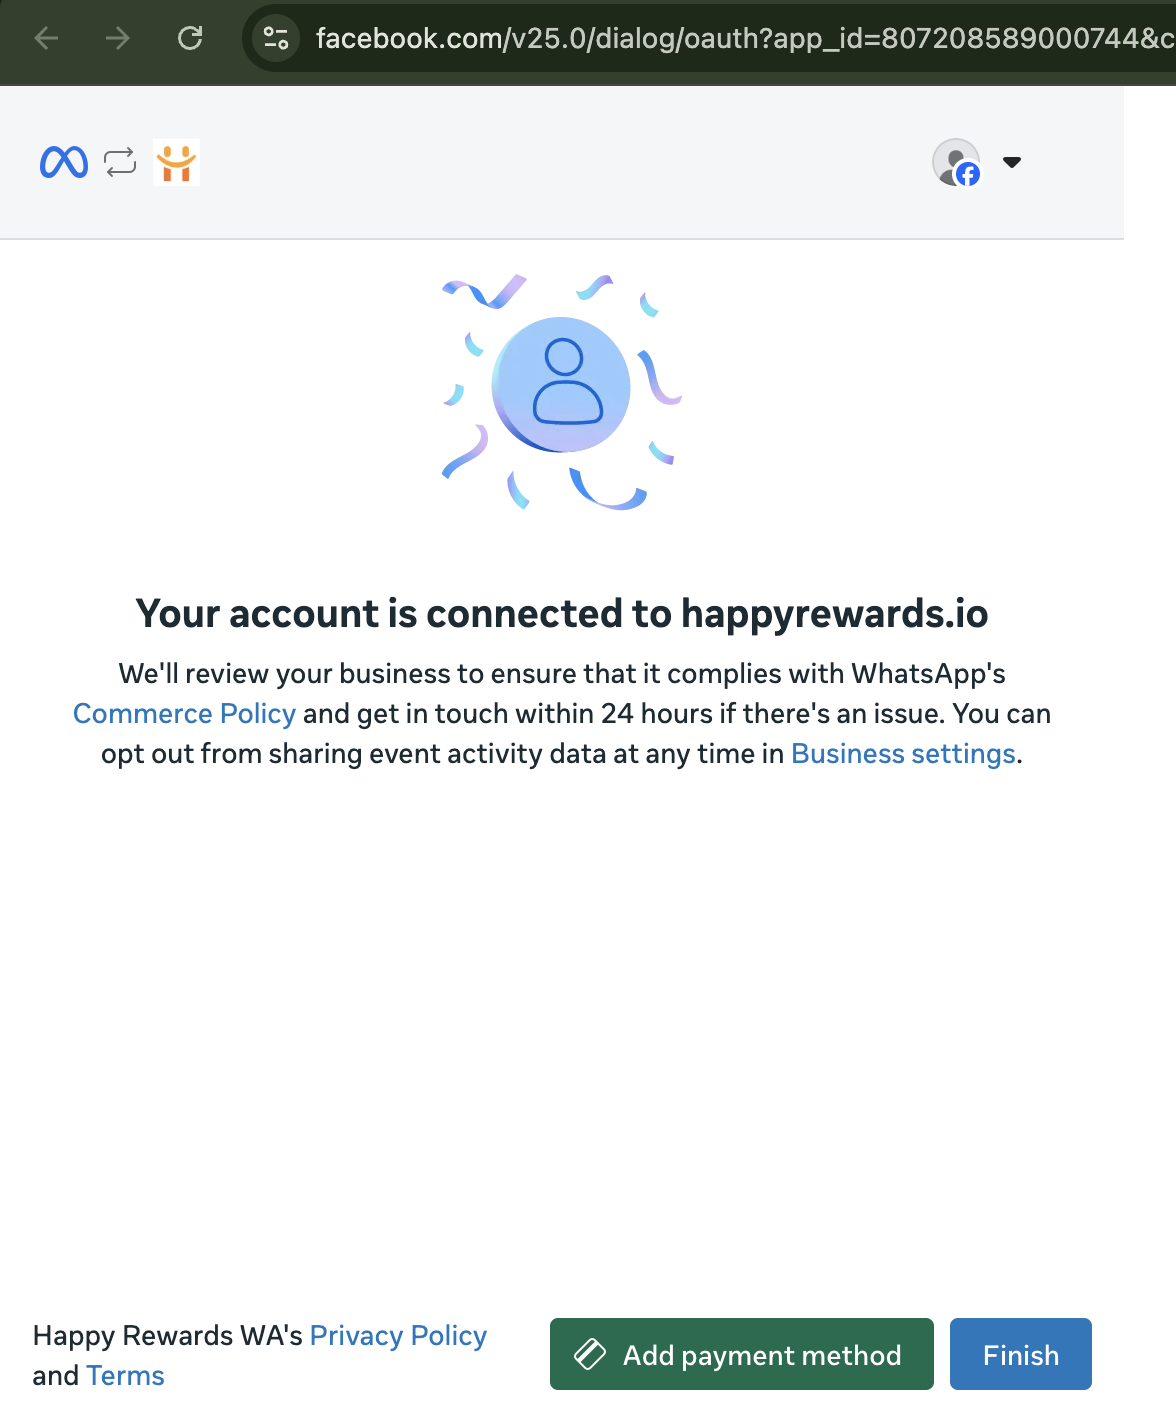Click the sync arrows icon beside Meta
Screen dimensions: 1176x1428
pos(120,162)
